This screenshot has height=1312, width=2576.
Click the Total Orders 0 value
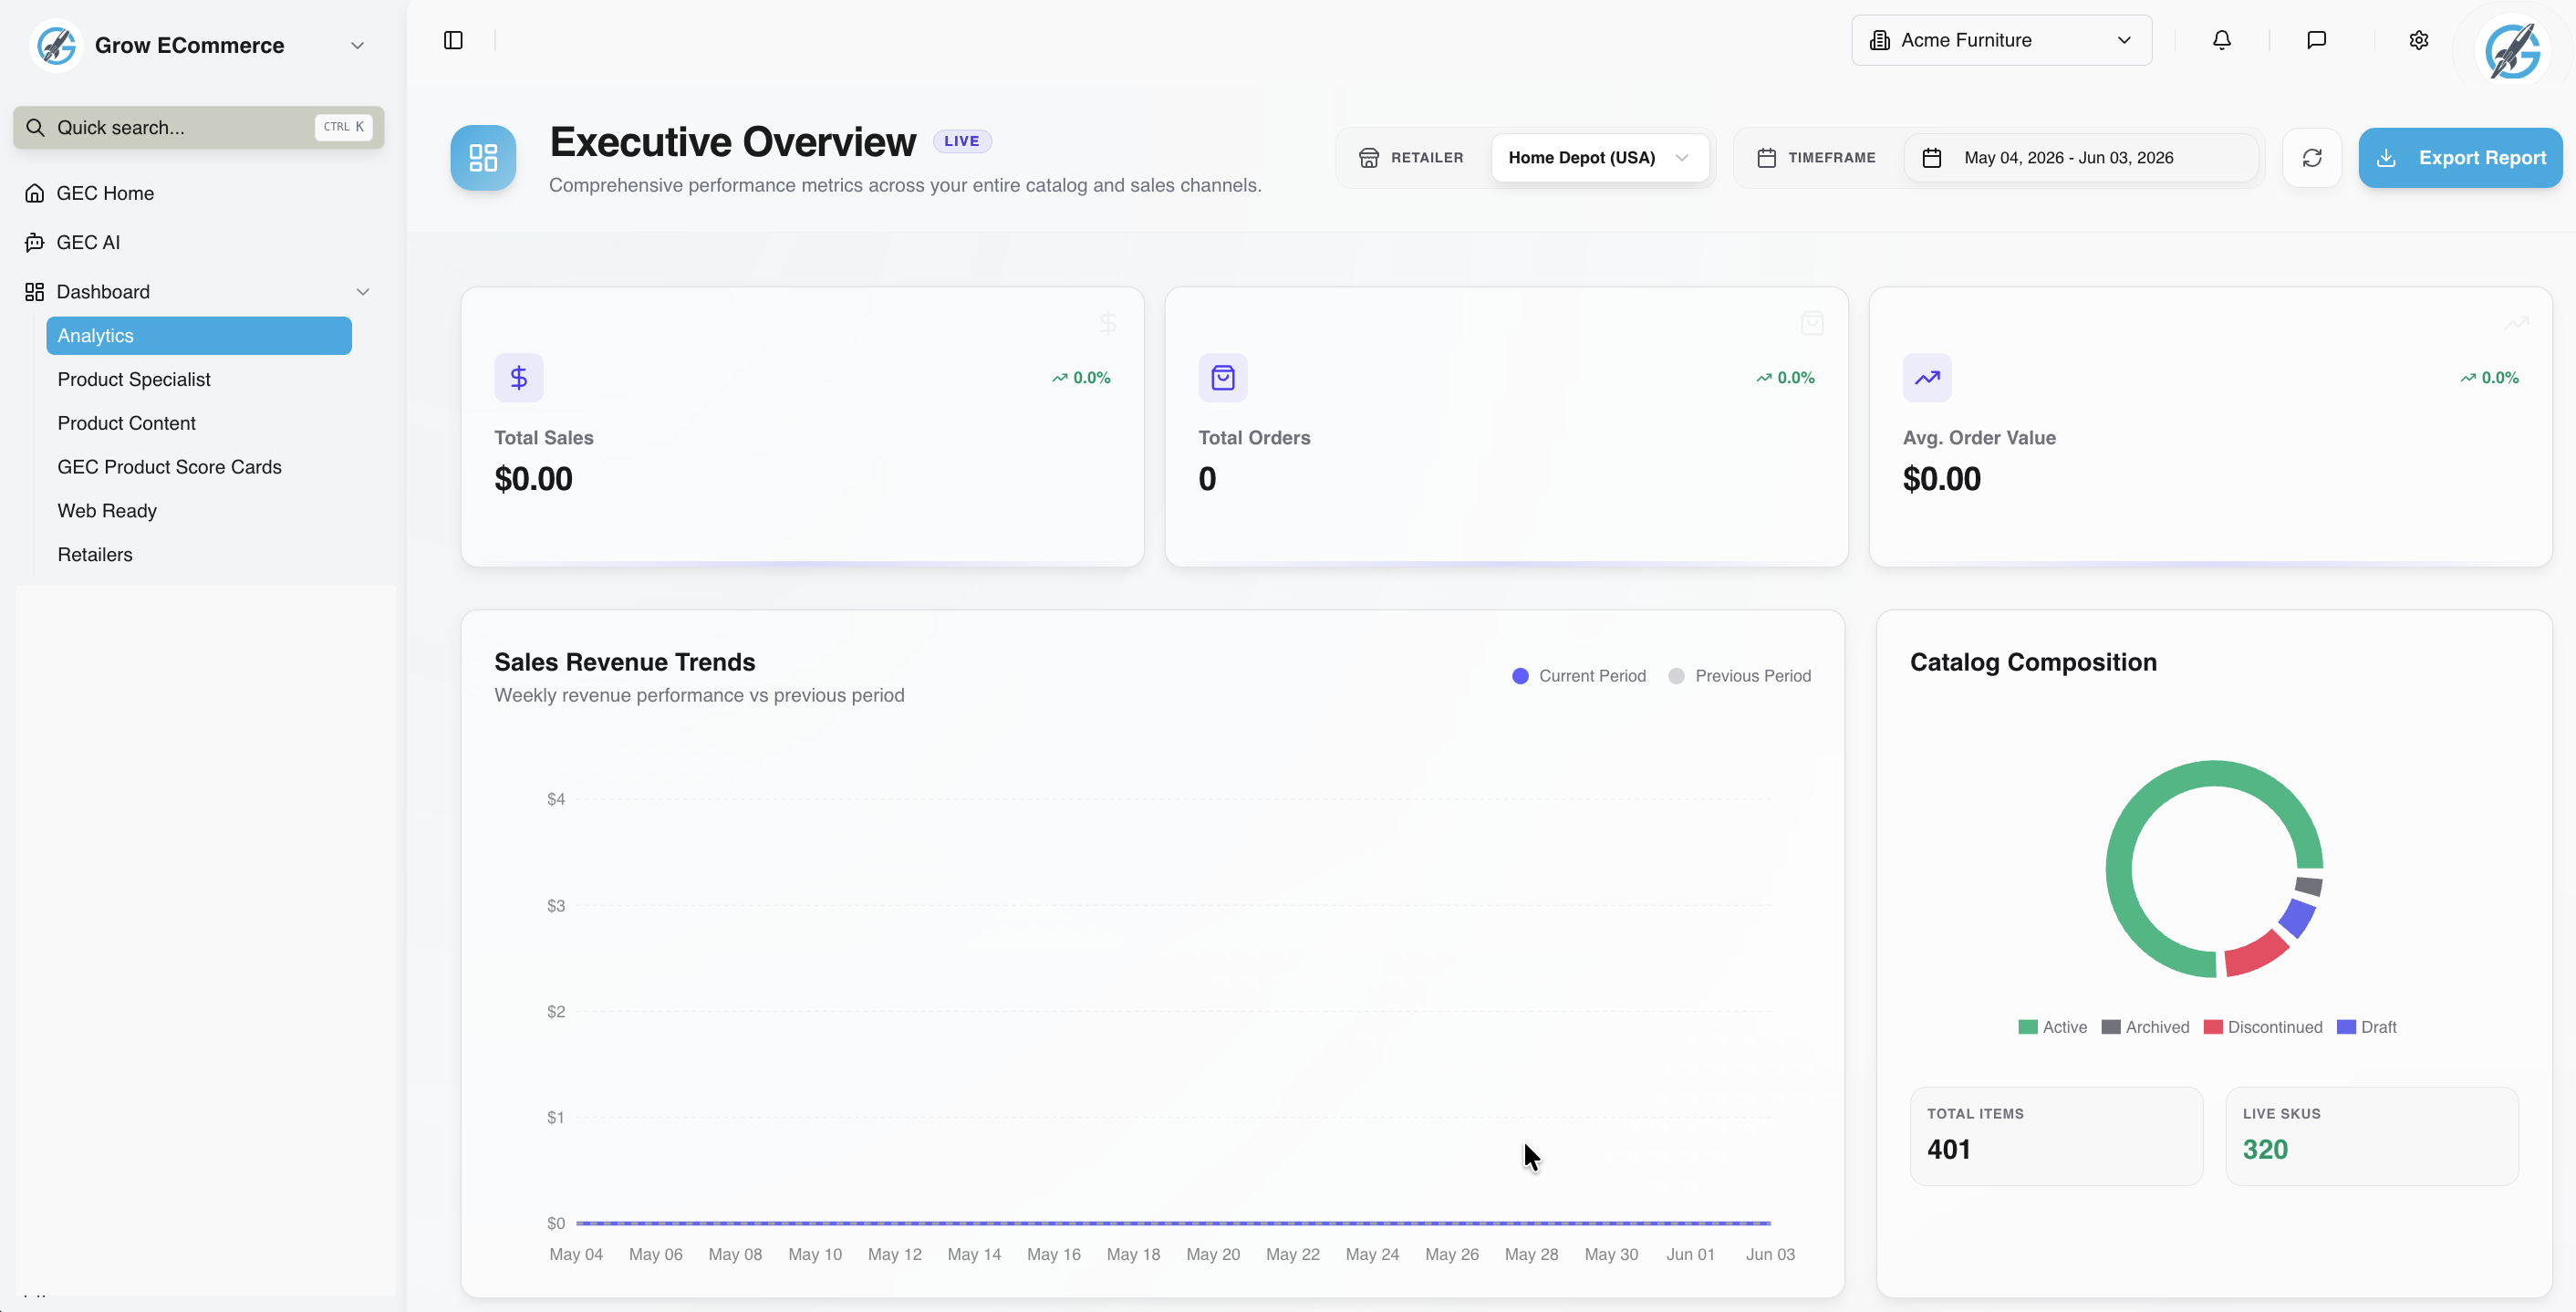(1207, 479)
